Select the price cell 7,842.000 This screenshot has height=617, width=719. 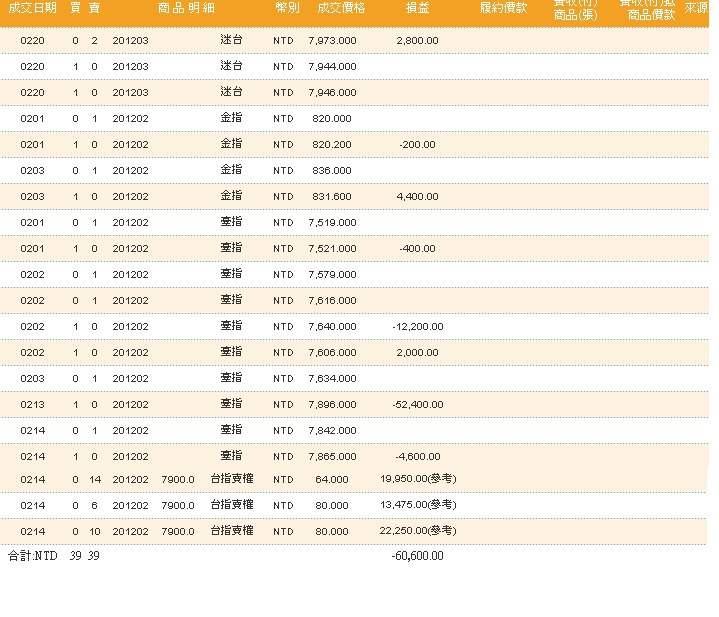click(x=332, y=430)
